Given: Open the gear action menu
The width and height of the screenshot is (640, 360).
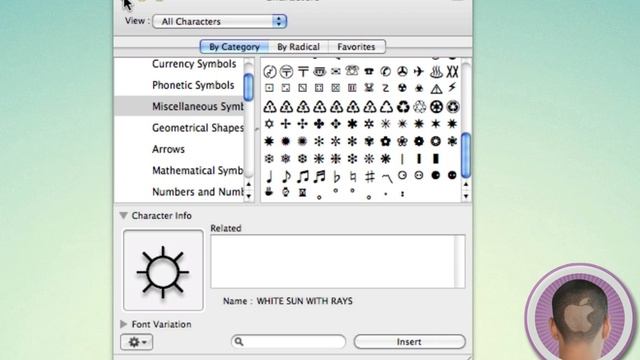Looking at the screenshot, I should coord(137,342).
